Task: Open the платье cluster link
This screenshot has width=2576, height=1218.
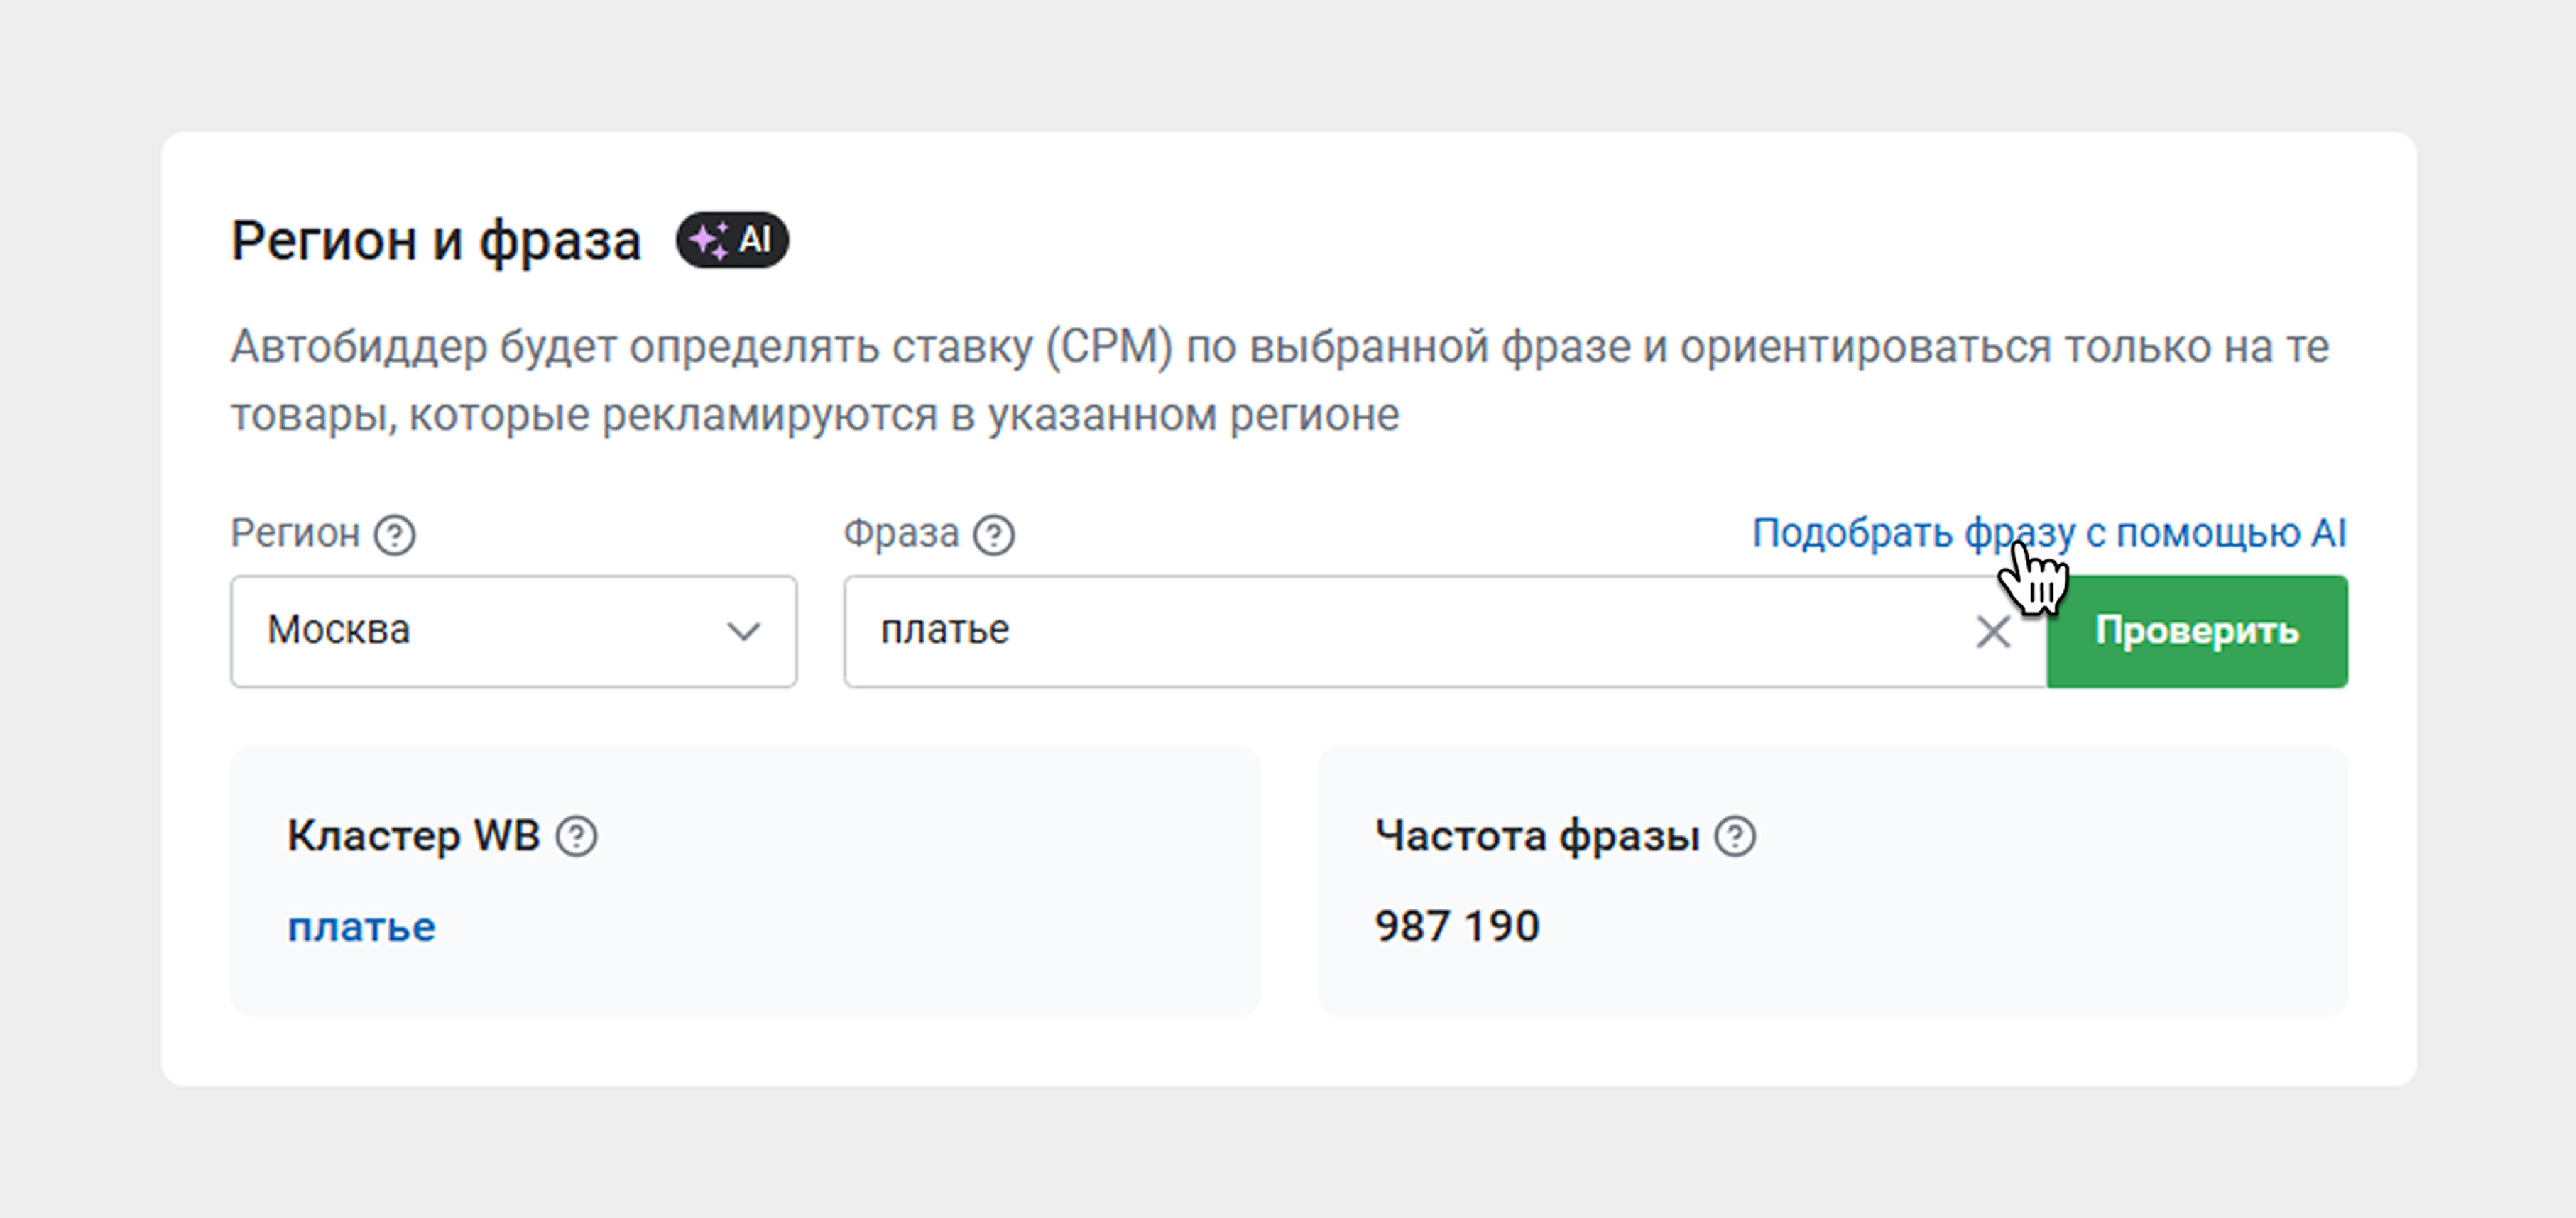Action: click(x=362, y=927)
